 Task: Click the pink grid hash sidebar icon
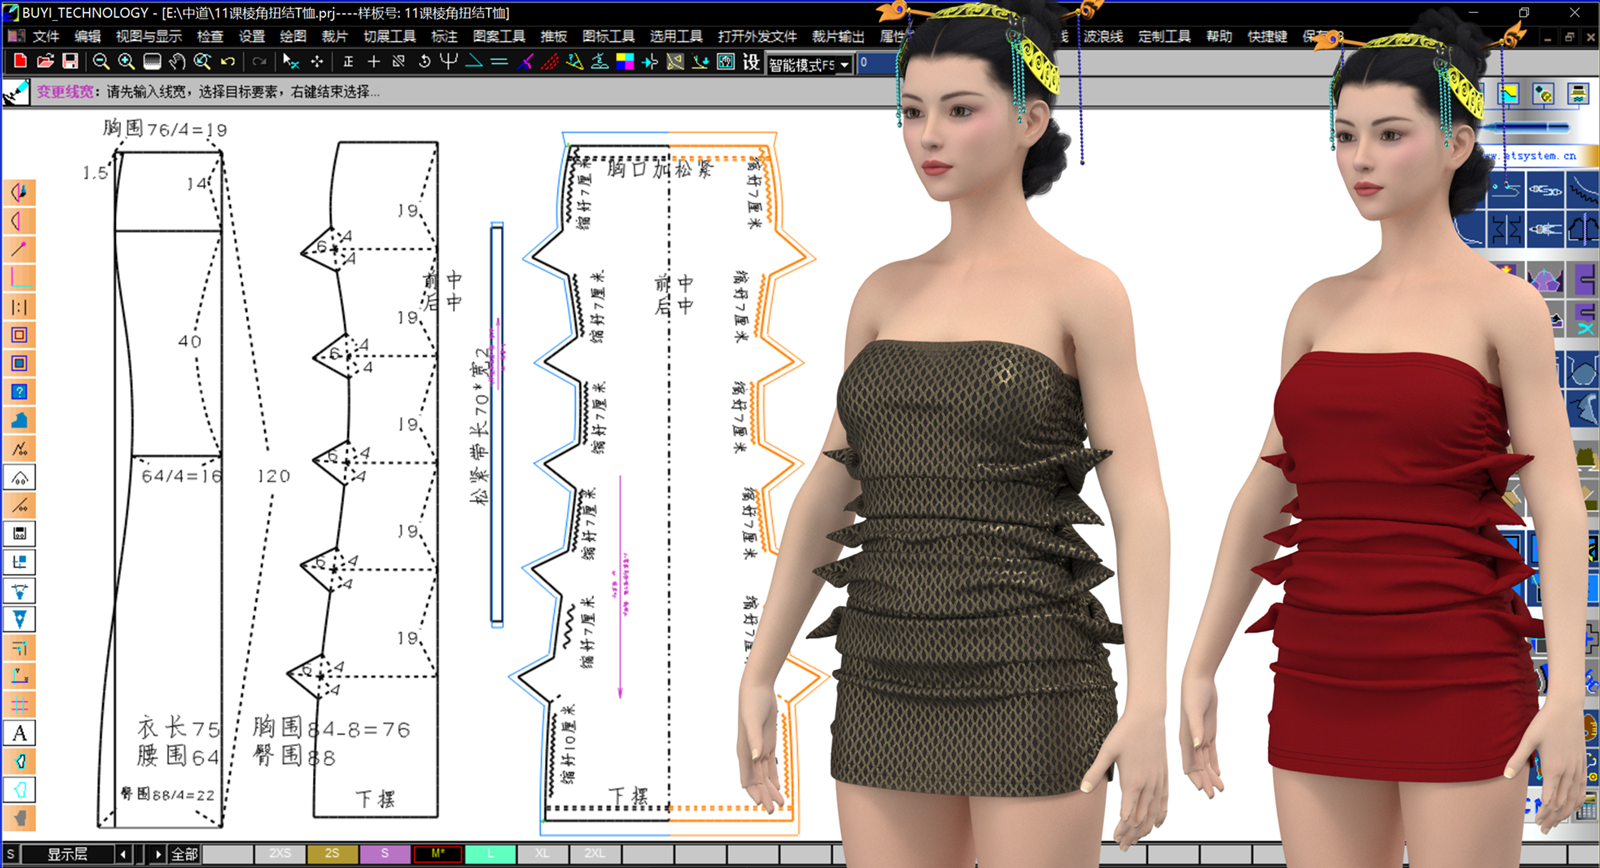19,704
